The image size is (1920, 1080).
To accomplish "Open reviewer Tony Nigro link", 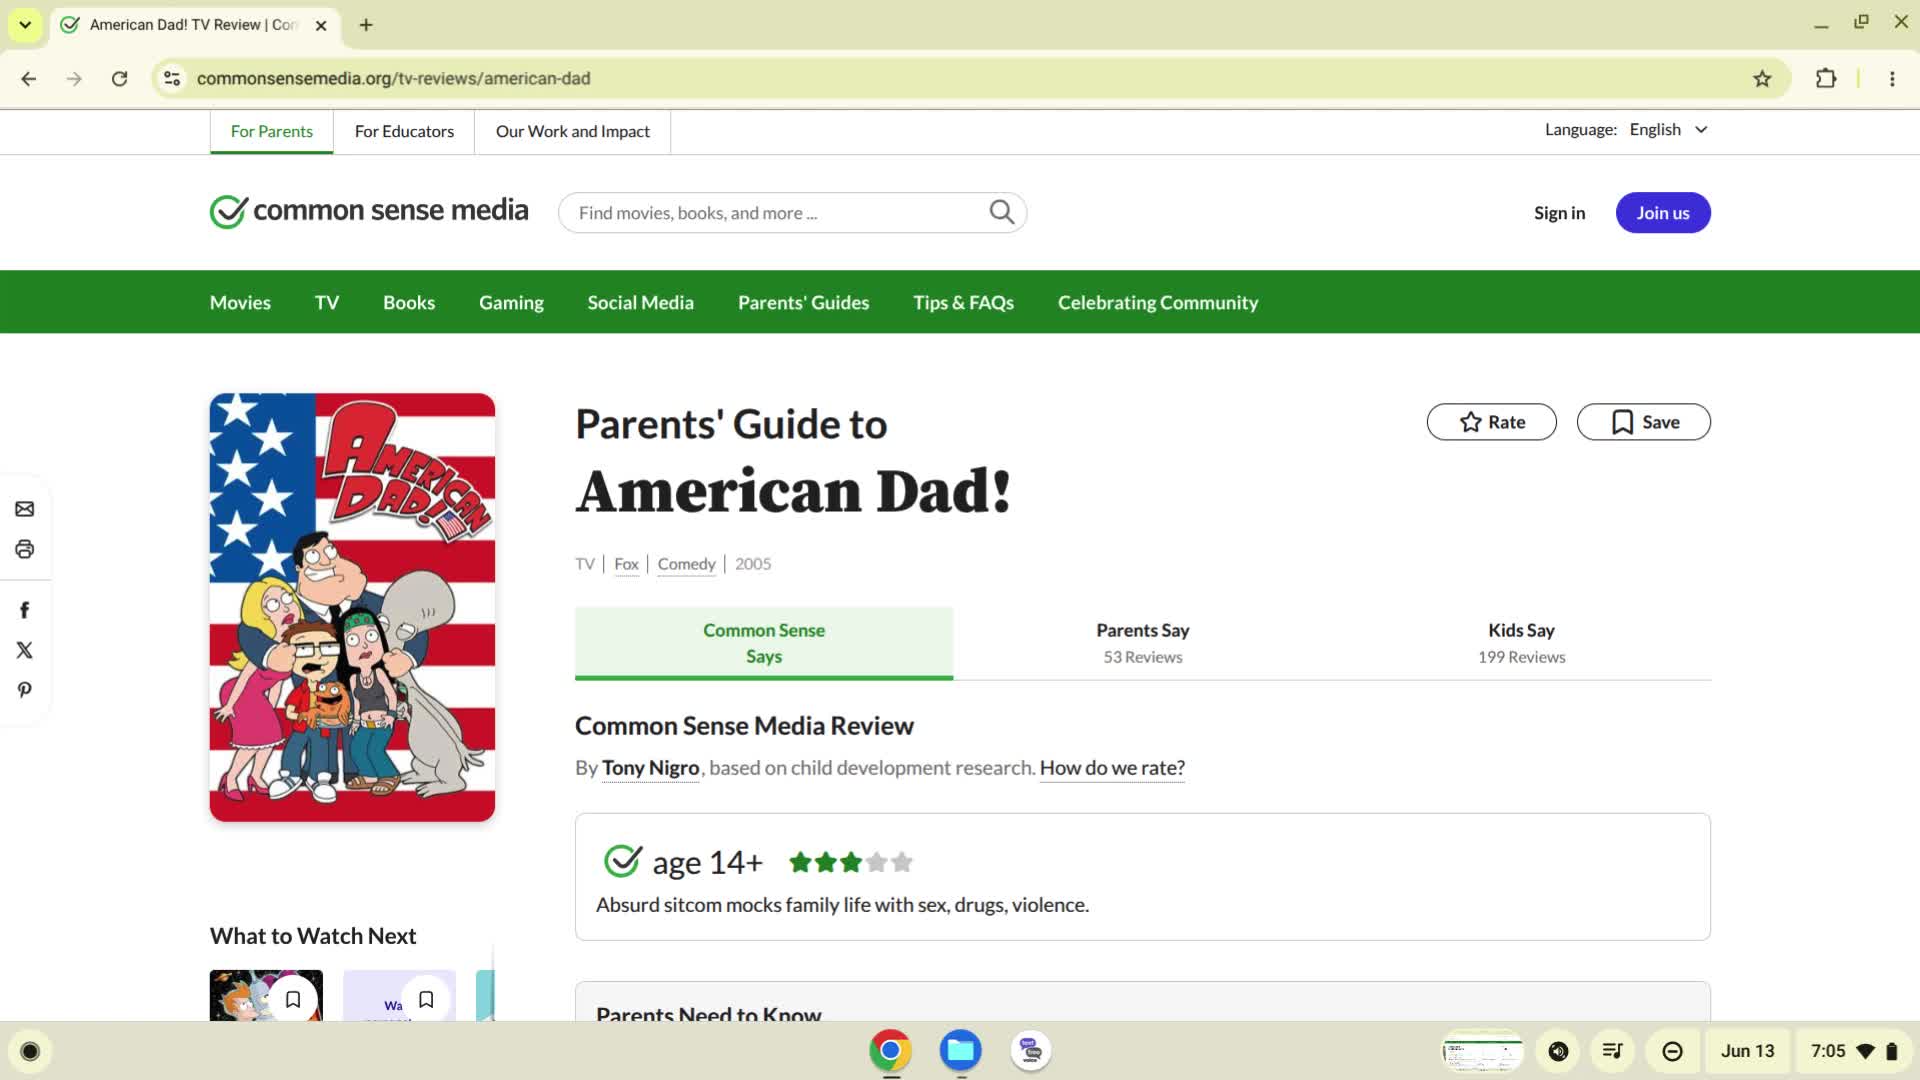I will 650,768.
